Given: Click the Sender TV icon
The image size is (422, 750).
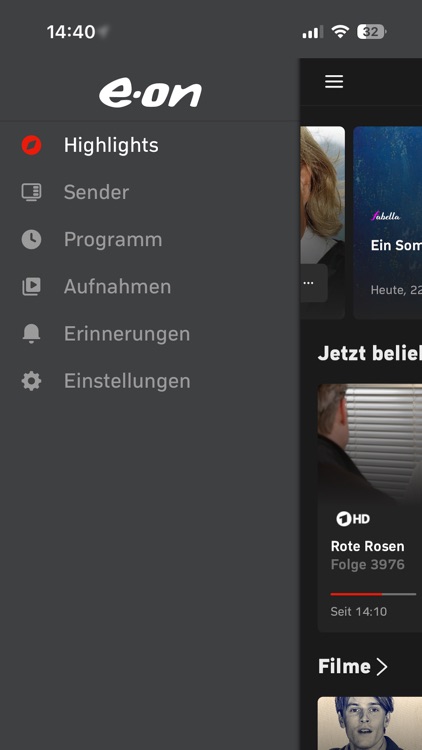Looking at the screenshot, I should [x=32, y=192].
